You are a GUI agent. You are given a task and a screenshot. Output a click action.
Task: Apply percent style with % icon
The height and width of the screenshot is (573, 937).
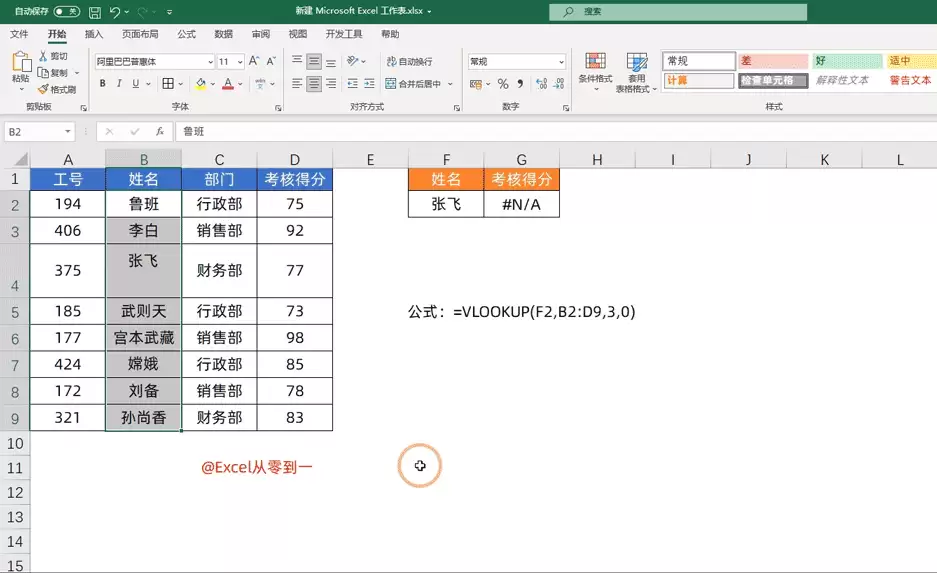pyautogui.click(x=503, y=84)
